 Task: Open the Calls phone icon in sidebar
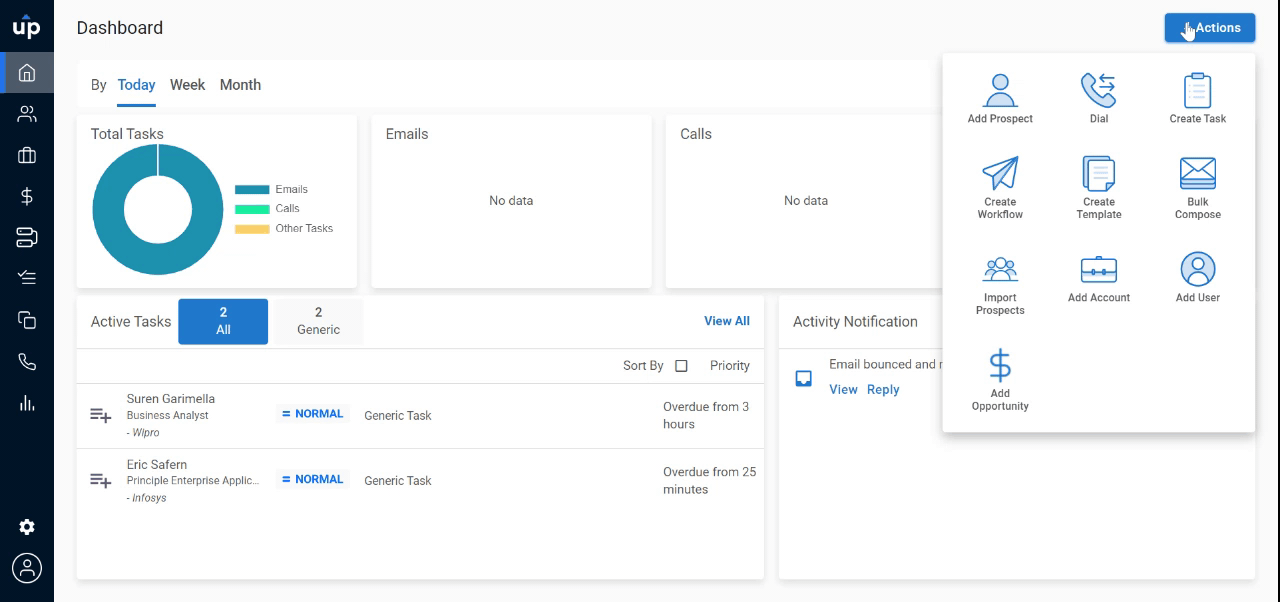pos(27,361)
